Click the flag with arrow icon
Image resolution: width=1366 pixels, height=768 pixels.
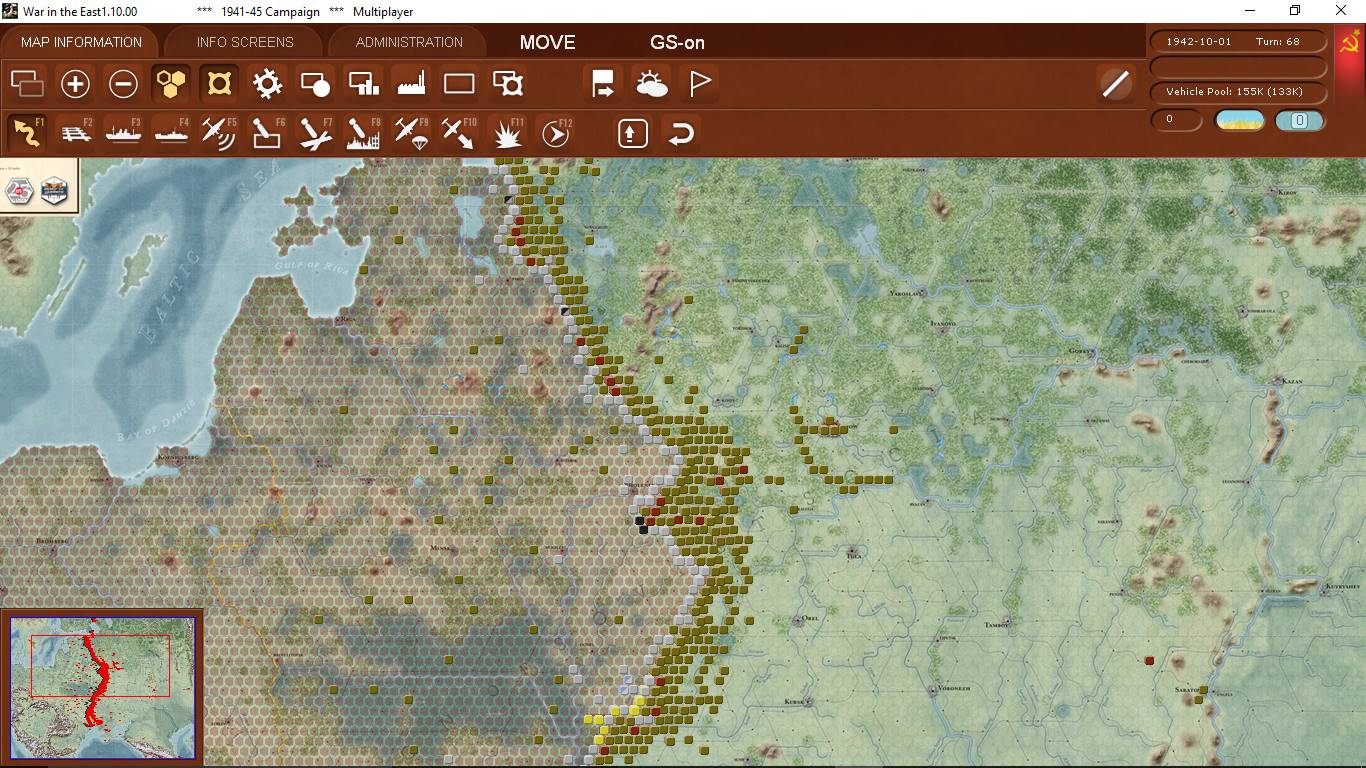point(603,83)
